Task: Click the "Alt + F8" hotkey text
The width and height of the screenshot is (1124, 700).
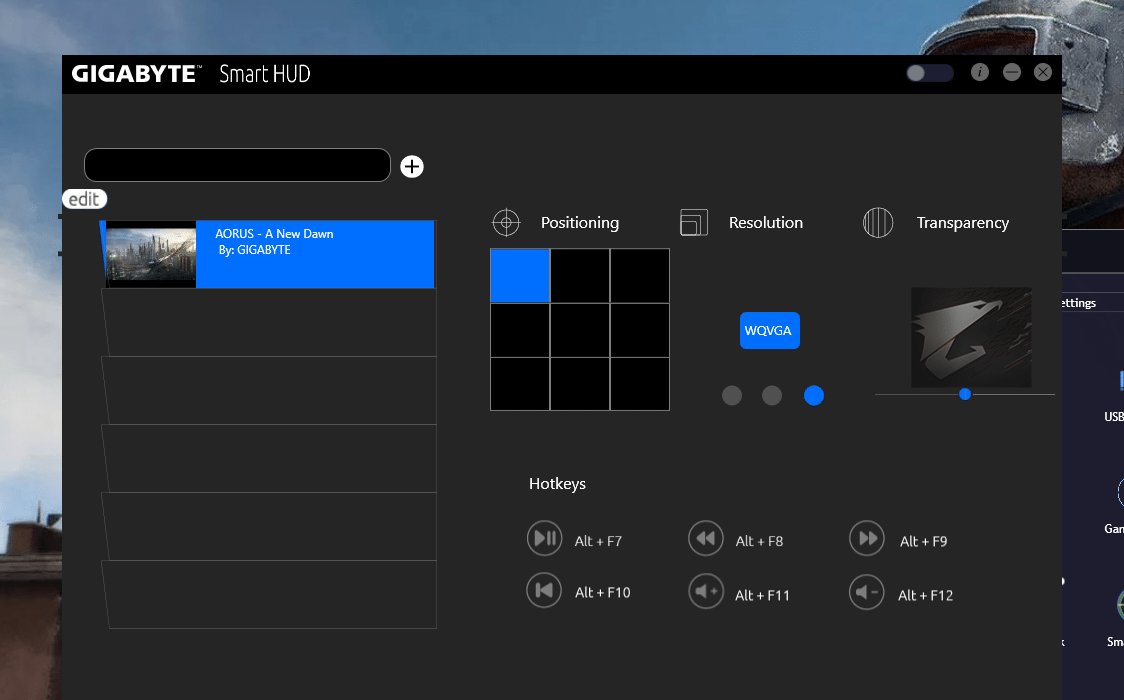Action: 759,541
